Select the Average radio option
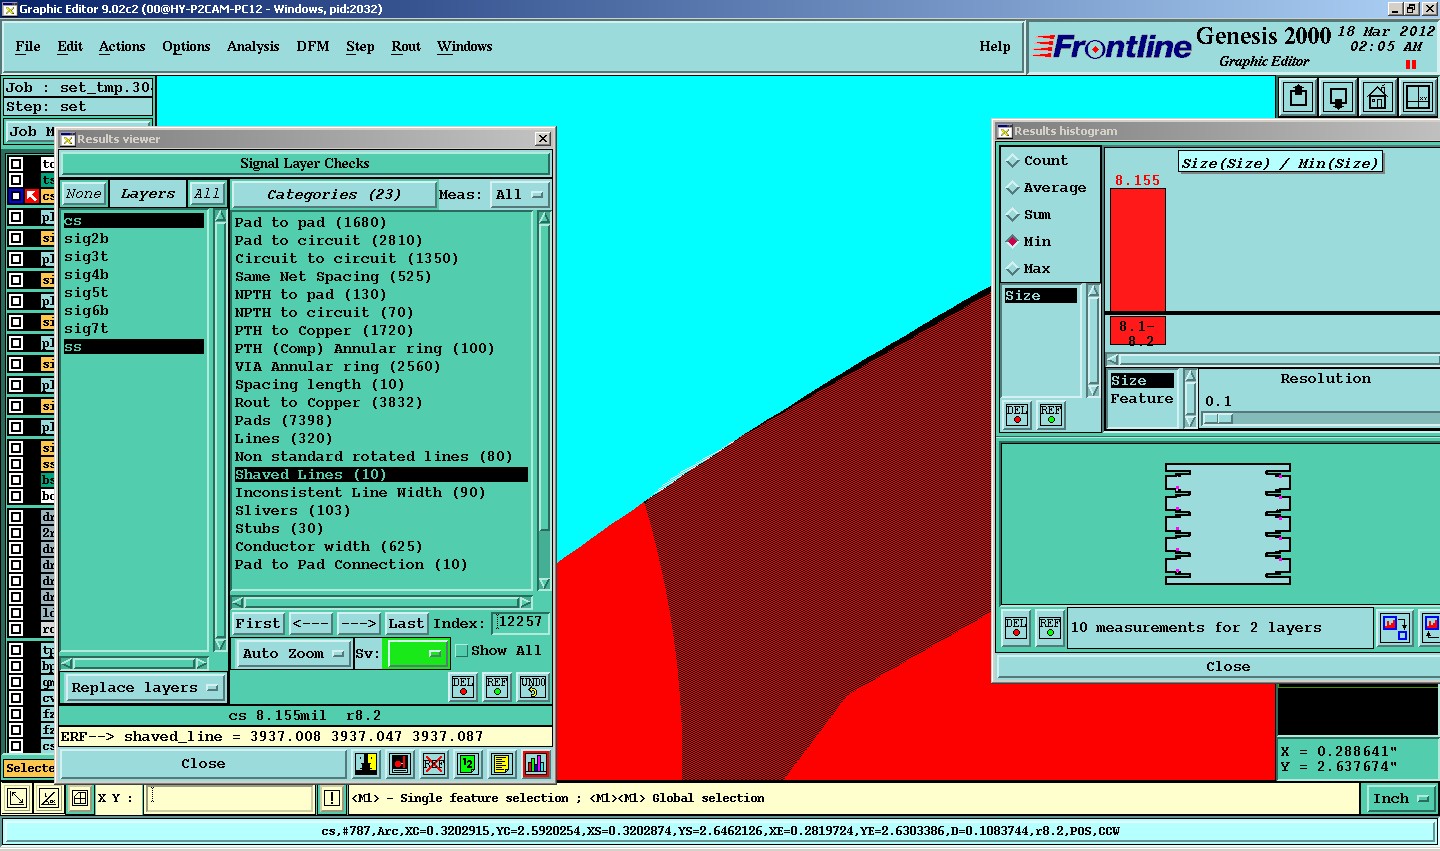The height and width of the screenshot is (851, 1440). [x=1013, y=188]
